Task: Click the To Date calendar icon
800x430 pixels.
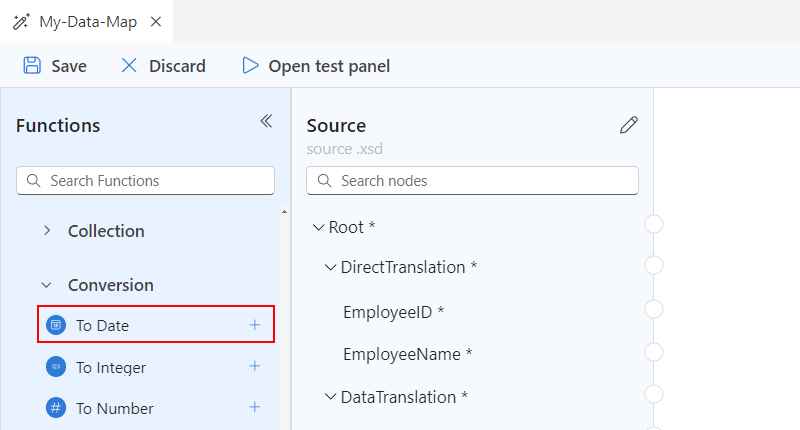Action: tap(56, 325)
